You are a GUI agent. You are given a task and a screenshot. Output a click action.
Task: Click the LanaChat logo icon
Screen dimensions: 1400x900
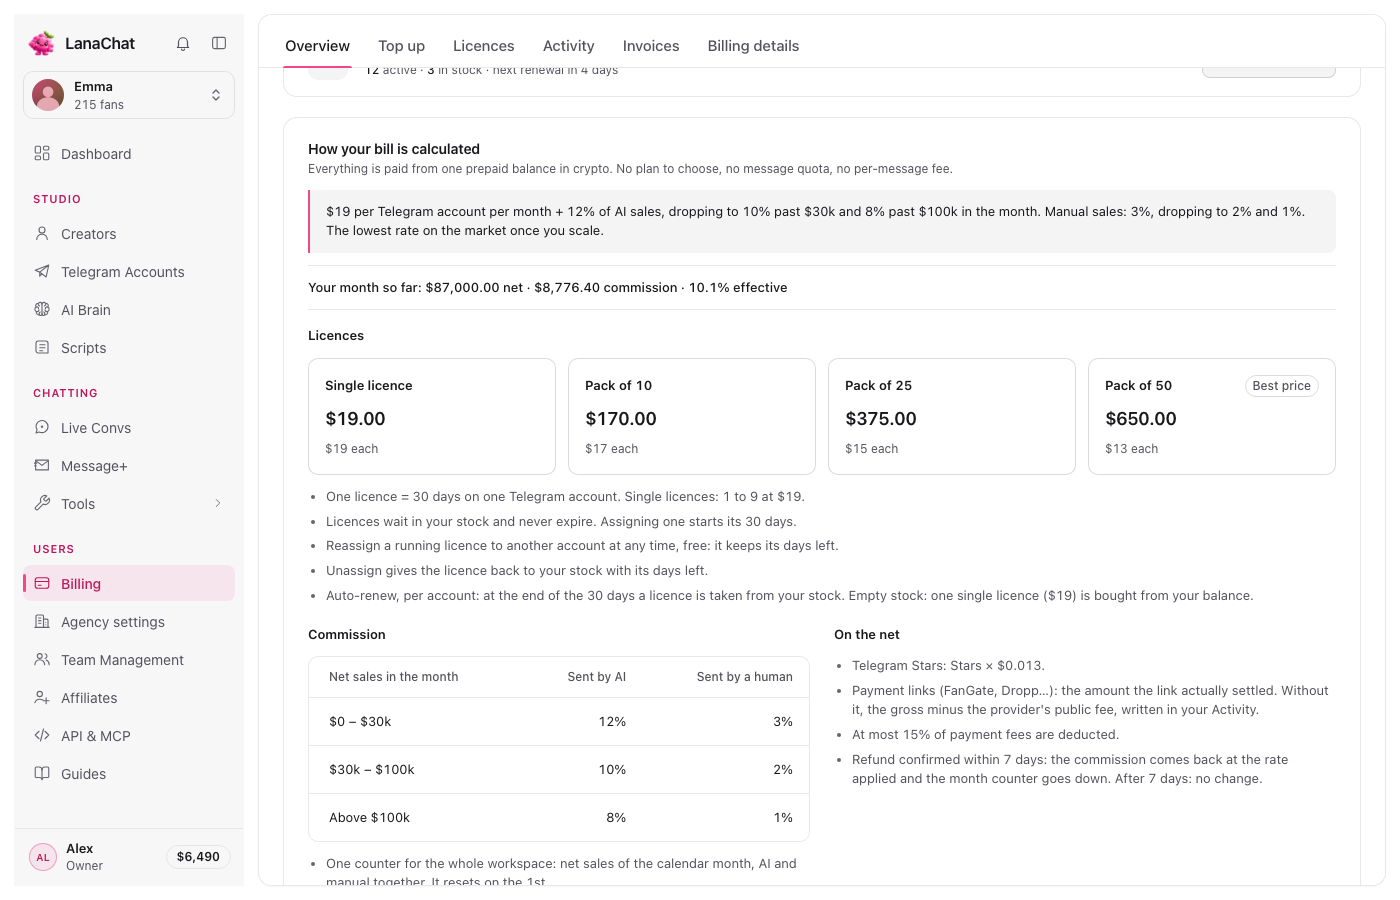pyautogui.click(x=42, y=43)
